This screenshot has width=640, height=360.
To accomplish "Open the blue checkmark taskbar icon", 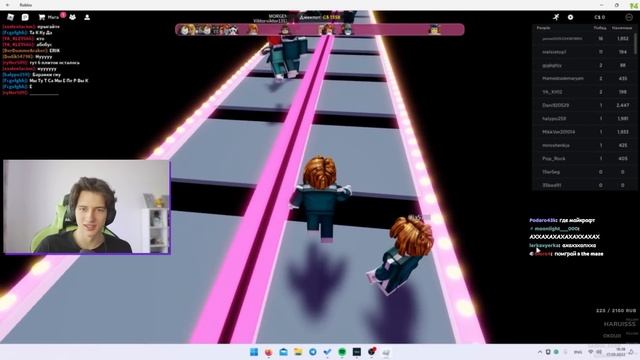I will [327, 352].
